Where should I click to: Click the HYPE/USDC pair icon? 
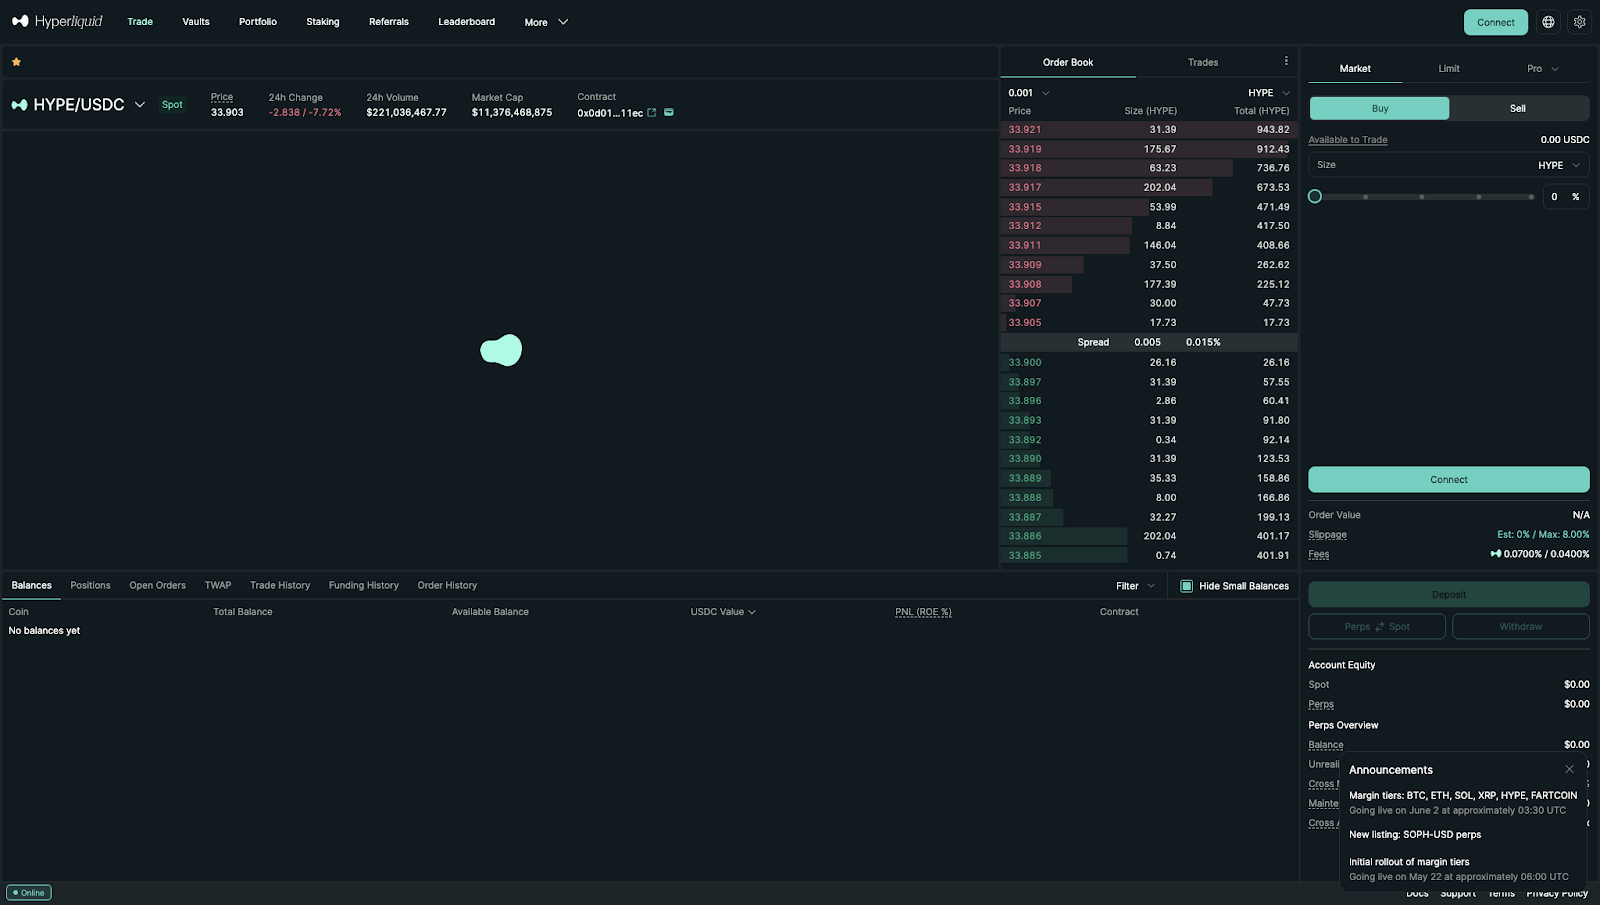[x=19, y=104]
